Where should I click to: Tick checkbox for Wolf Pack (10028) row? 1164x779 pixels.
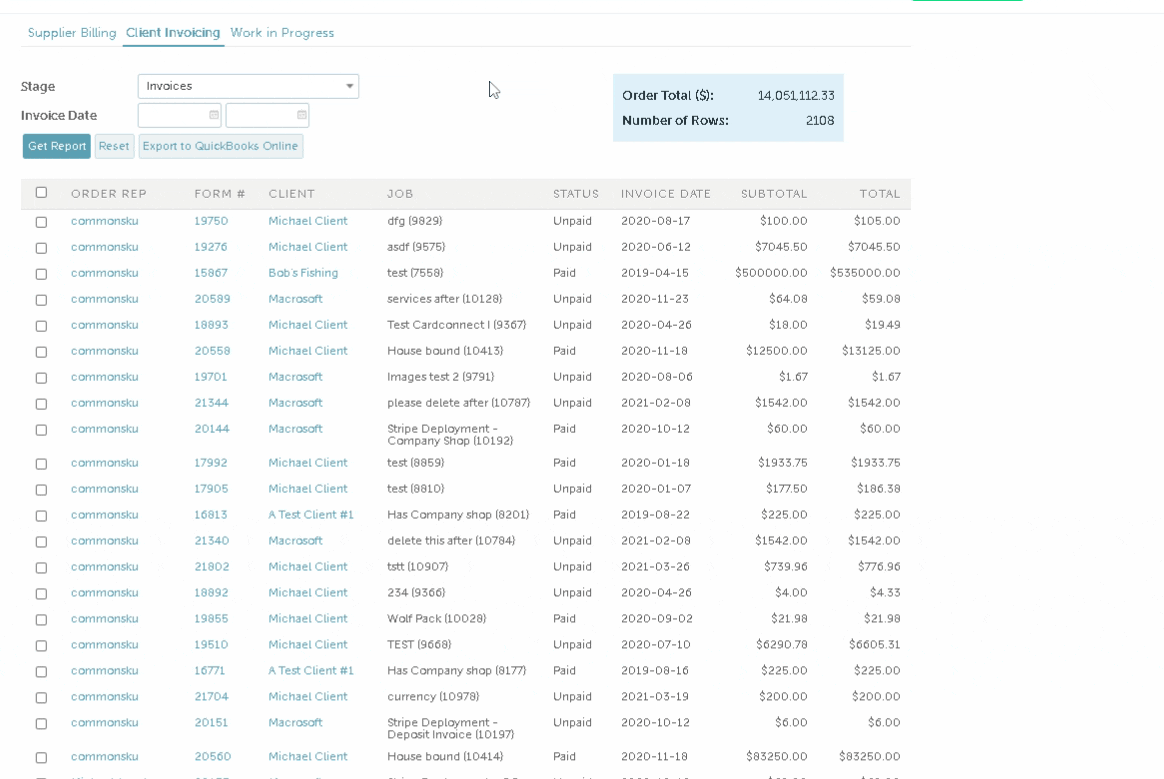(41, 620)
